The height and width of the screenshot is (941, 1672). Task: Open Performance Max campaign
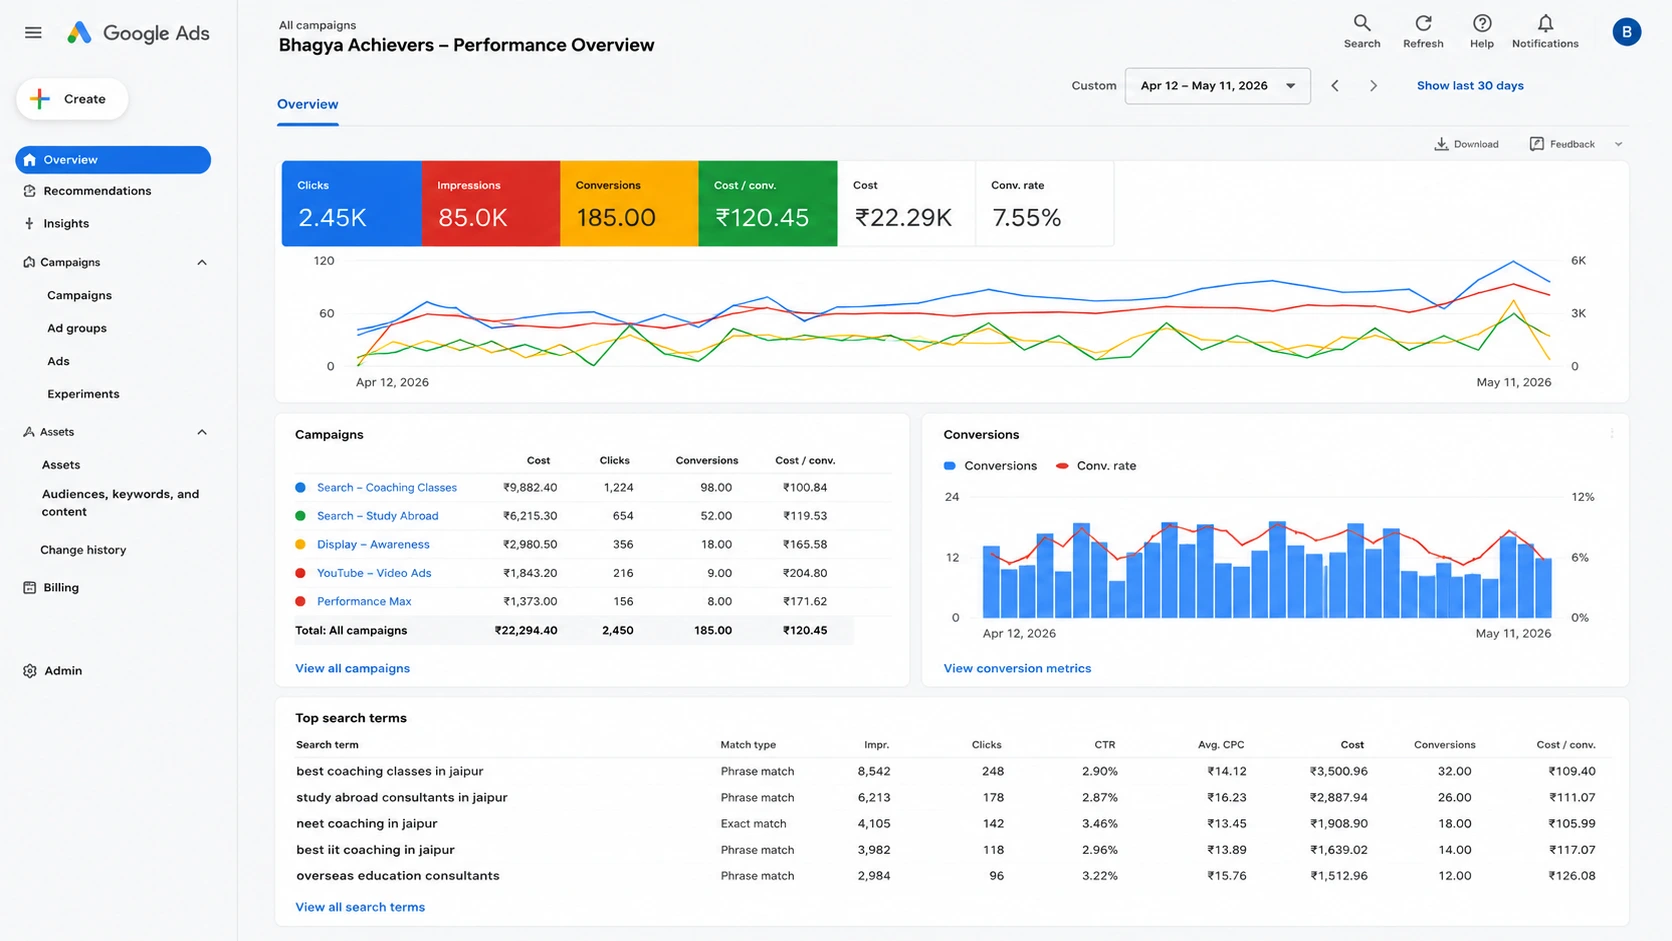point(364,602)
